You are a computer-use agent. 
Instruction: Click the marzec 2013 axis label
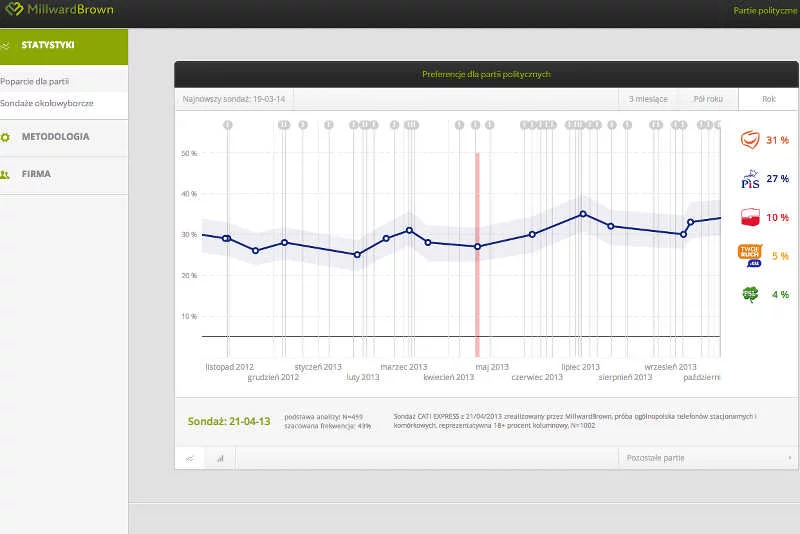404,367
